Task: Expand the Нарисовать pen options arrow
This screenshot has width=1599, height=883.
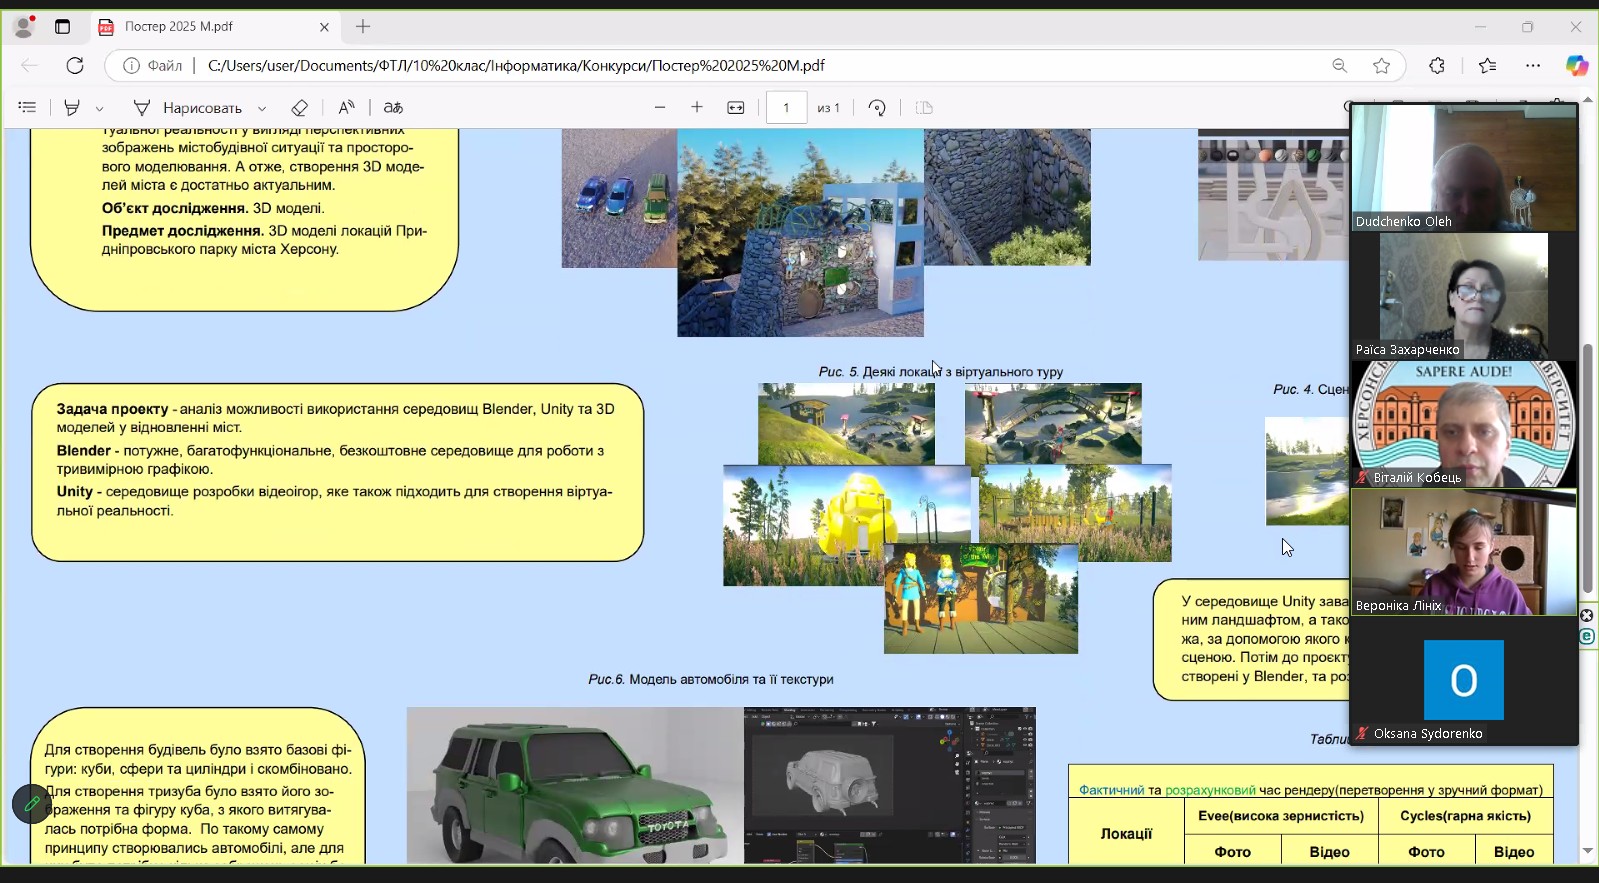Action: tap(262, 108)
